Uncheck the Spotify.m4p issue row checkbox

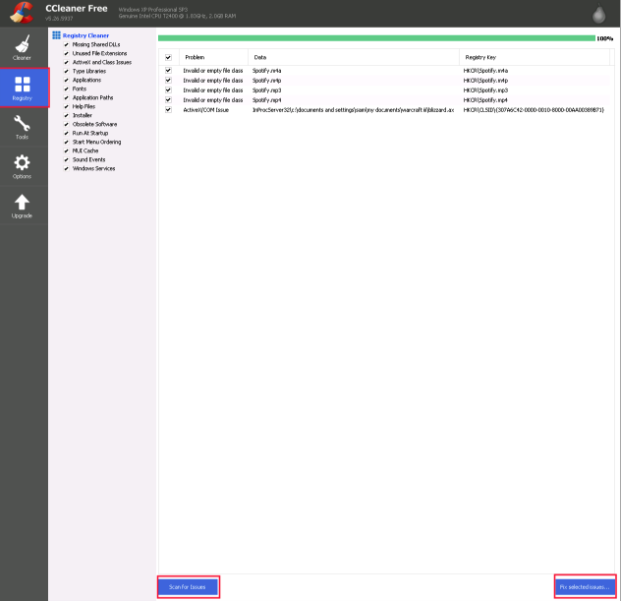(168, 81)
